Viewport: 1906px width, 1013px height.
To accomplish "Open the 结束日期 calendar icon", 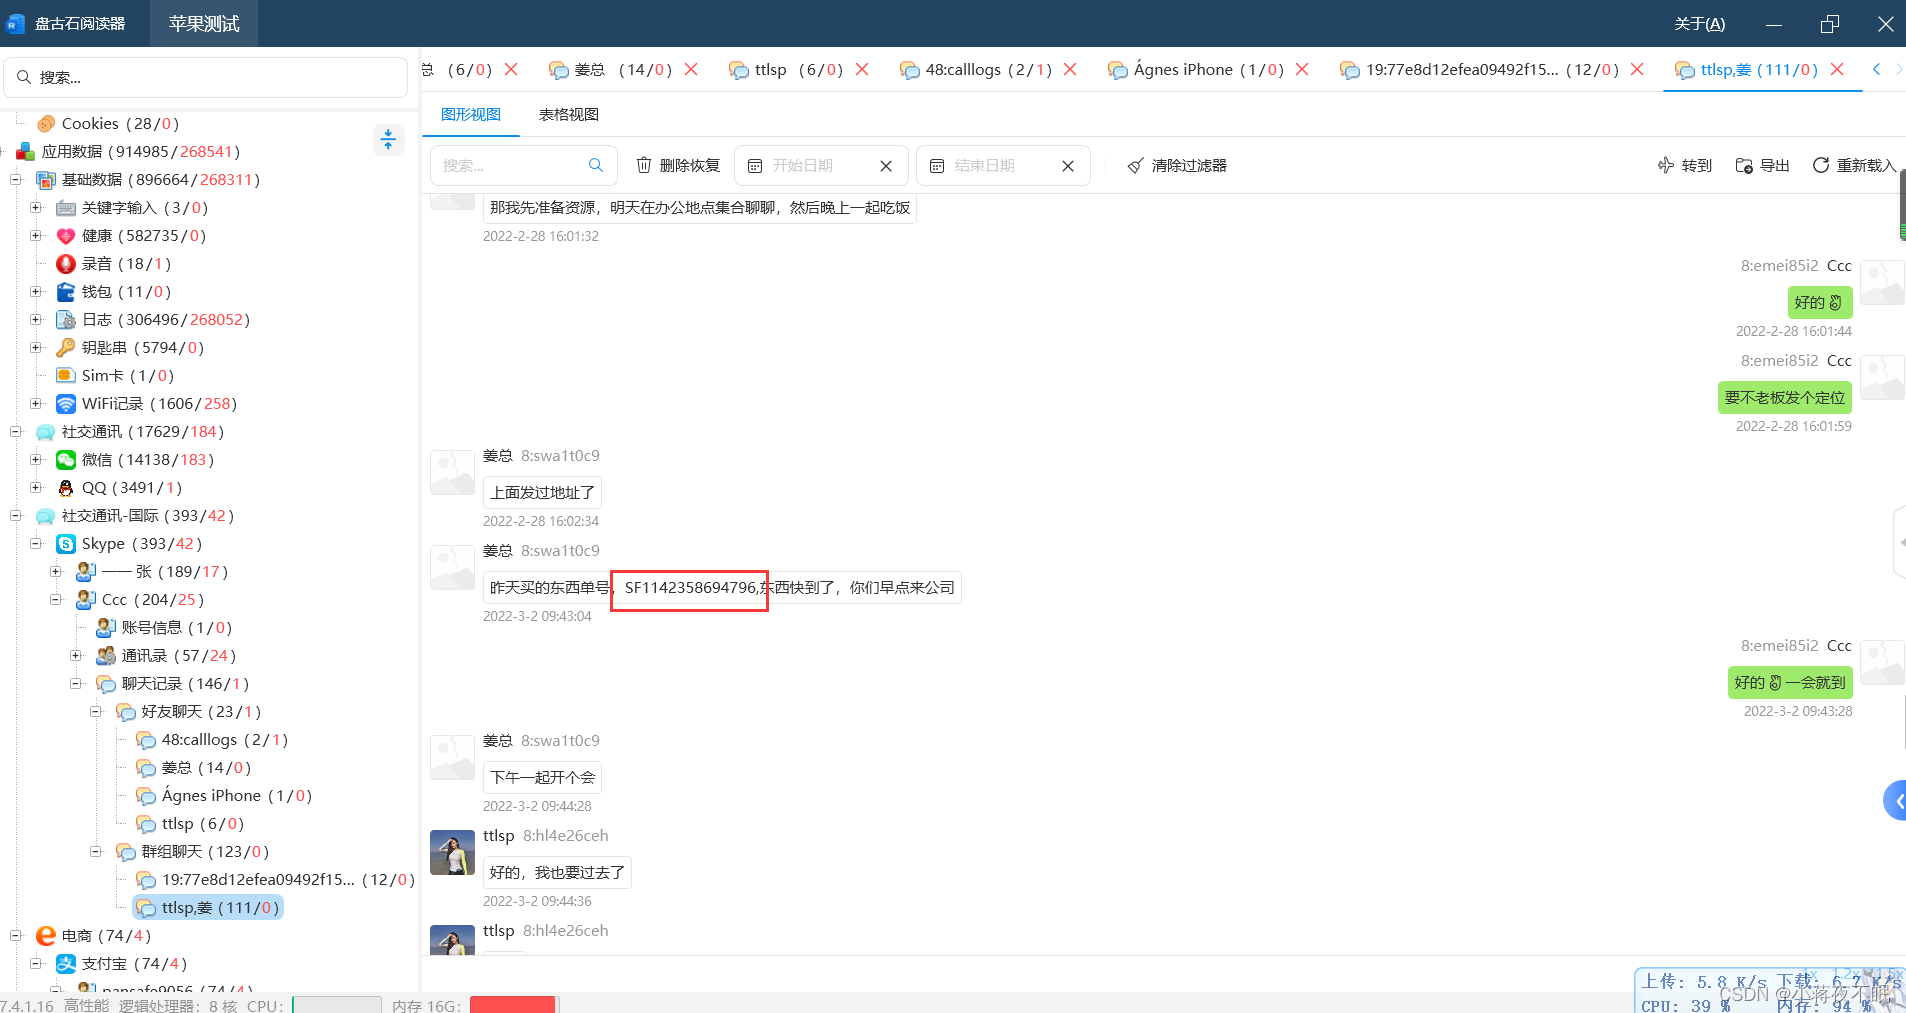I will pos(937,165).
